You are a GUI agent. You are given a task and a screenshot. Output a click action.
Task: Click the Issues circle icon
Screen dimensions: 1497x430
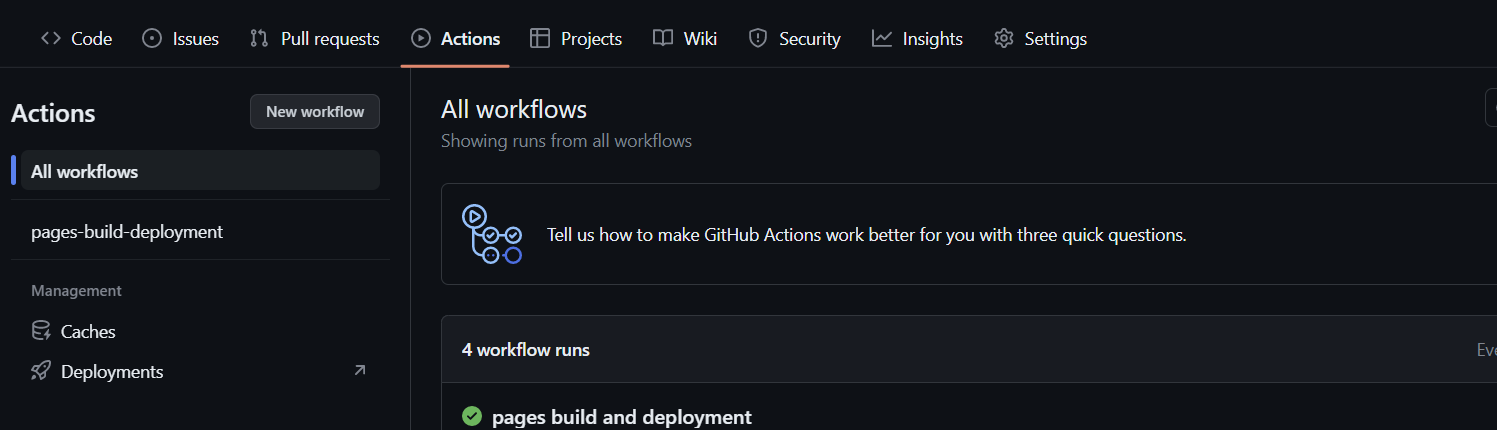152,39
